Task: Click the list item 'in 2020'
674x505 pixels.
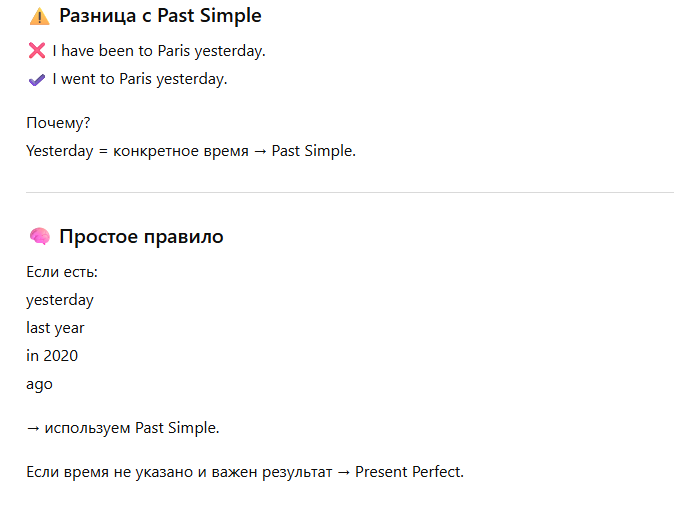Action: point(52,356)
